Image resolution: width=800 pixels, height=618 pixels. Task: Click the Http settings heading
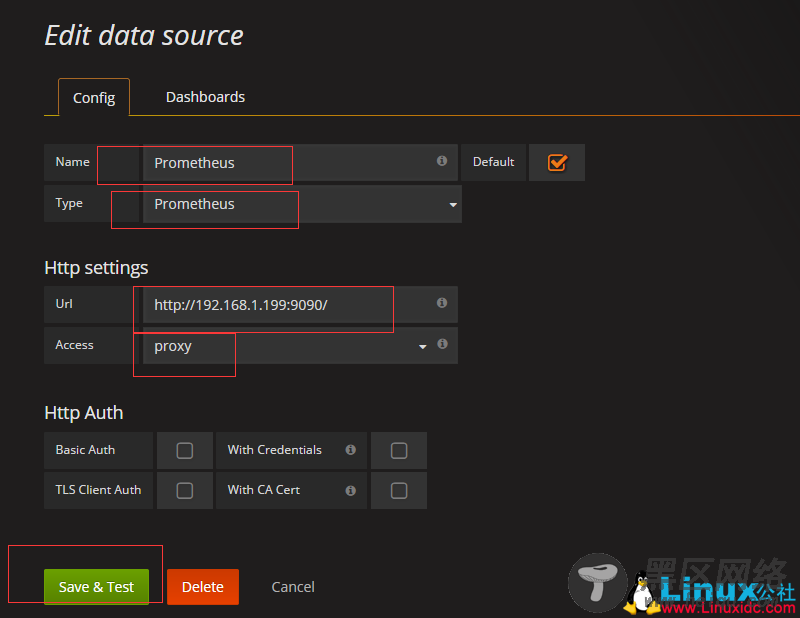(x=96, y=268)
